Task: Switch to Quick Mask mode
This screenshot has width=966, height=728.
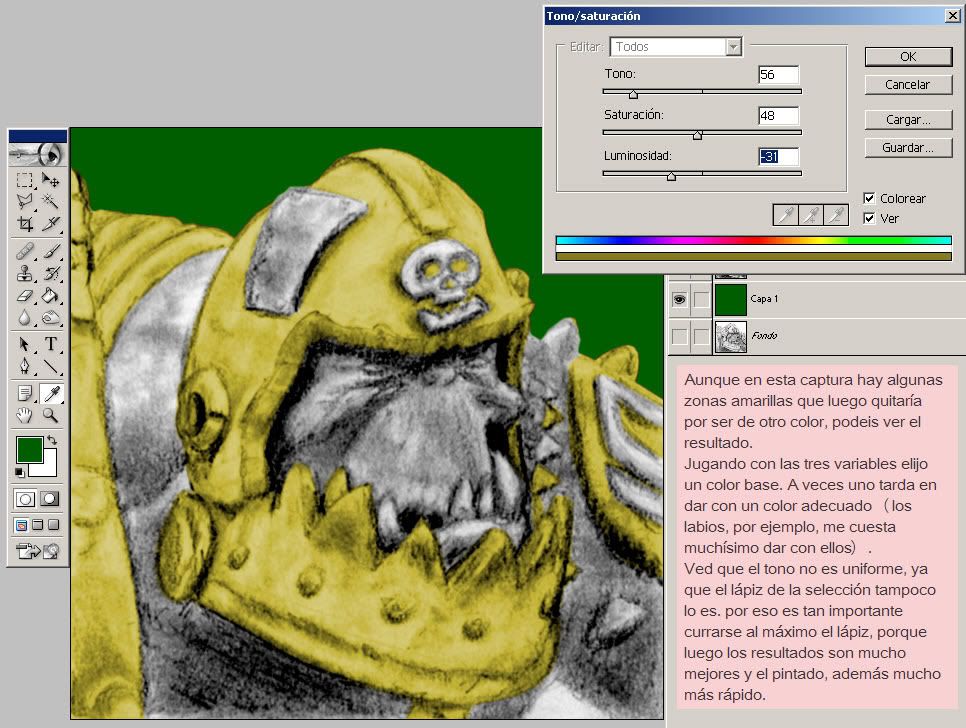Action: pos(50,498)
